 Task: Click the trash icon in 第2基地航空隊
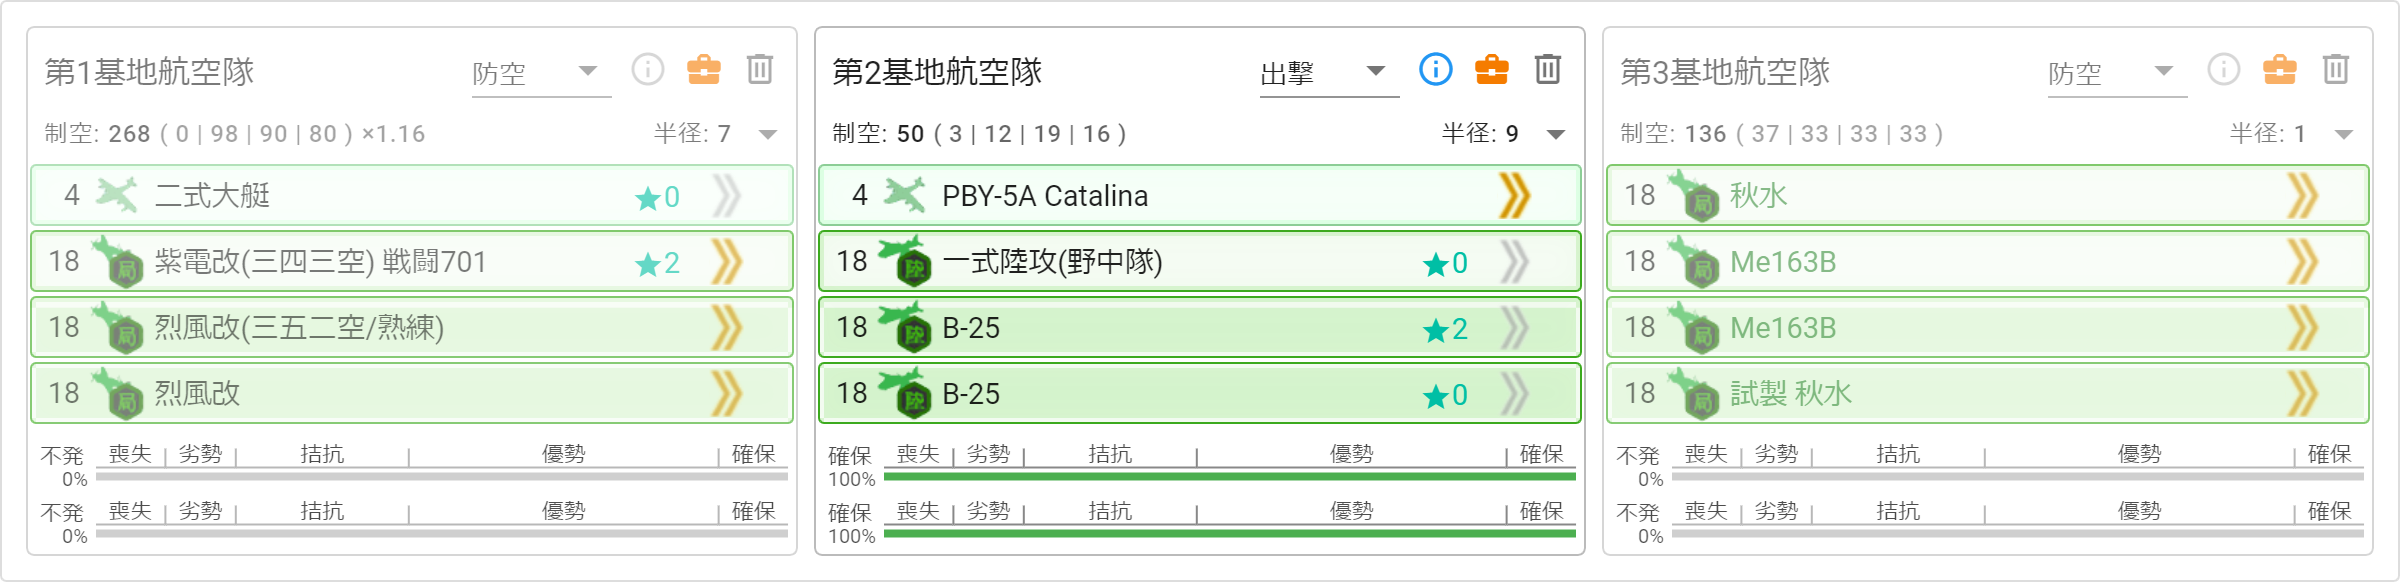[x=1547, y=69]
